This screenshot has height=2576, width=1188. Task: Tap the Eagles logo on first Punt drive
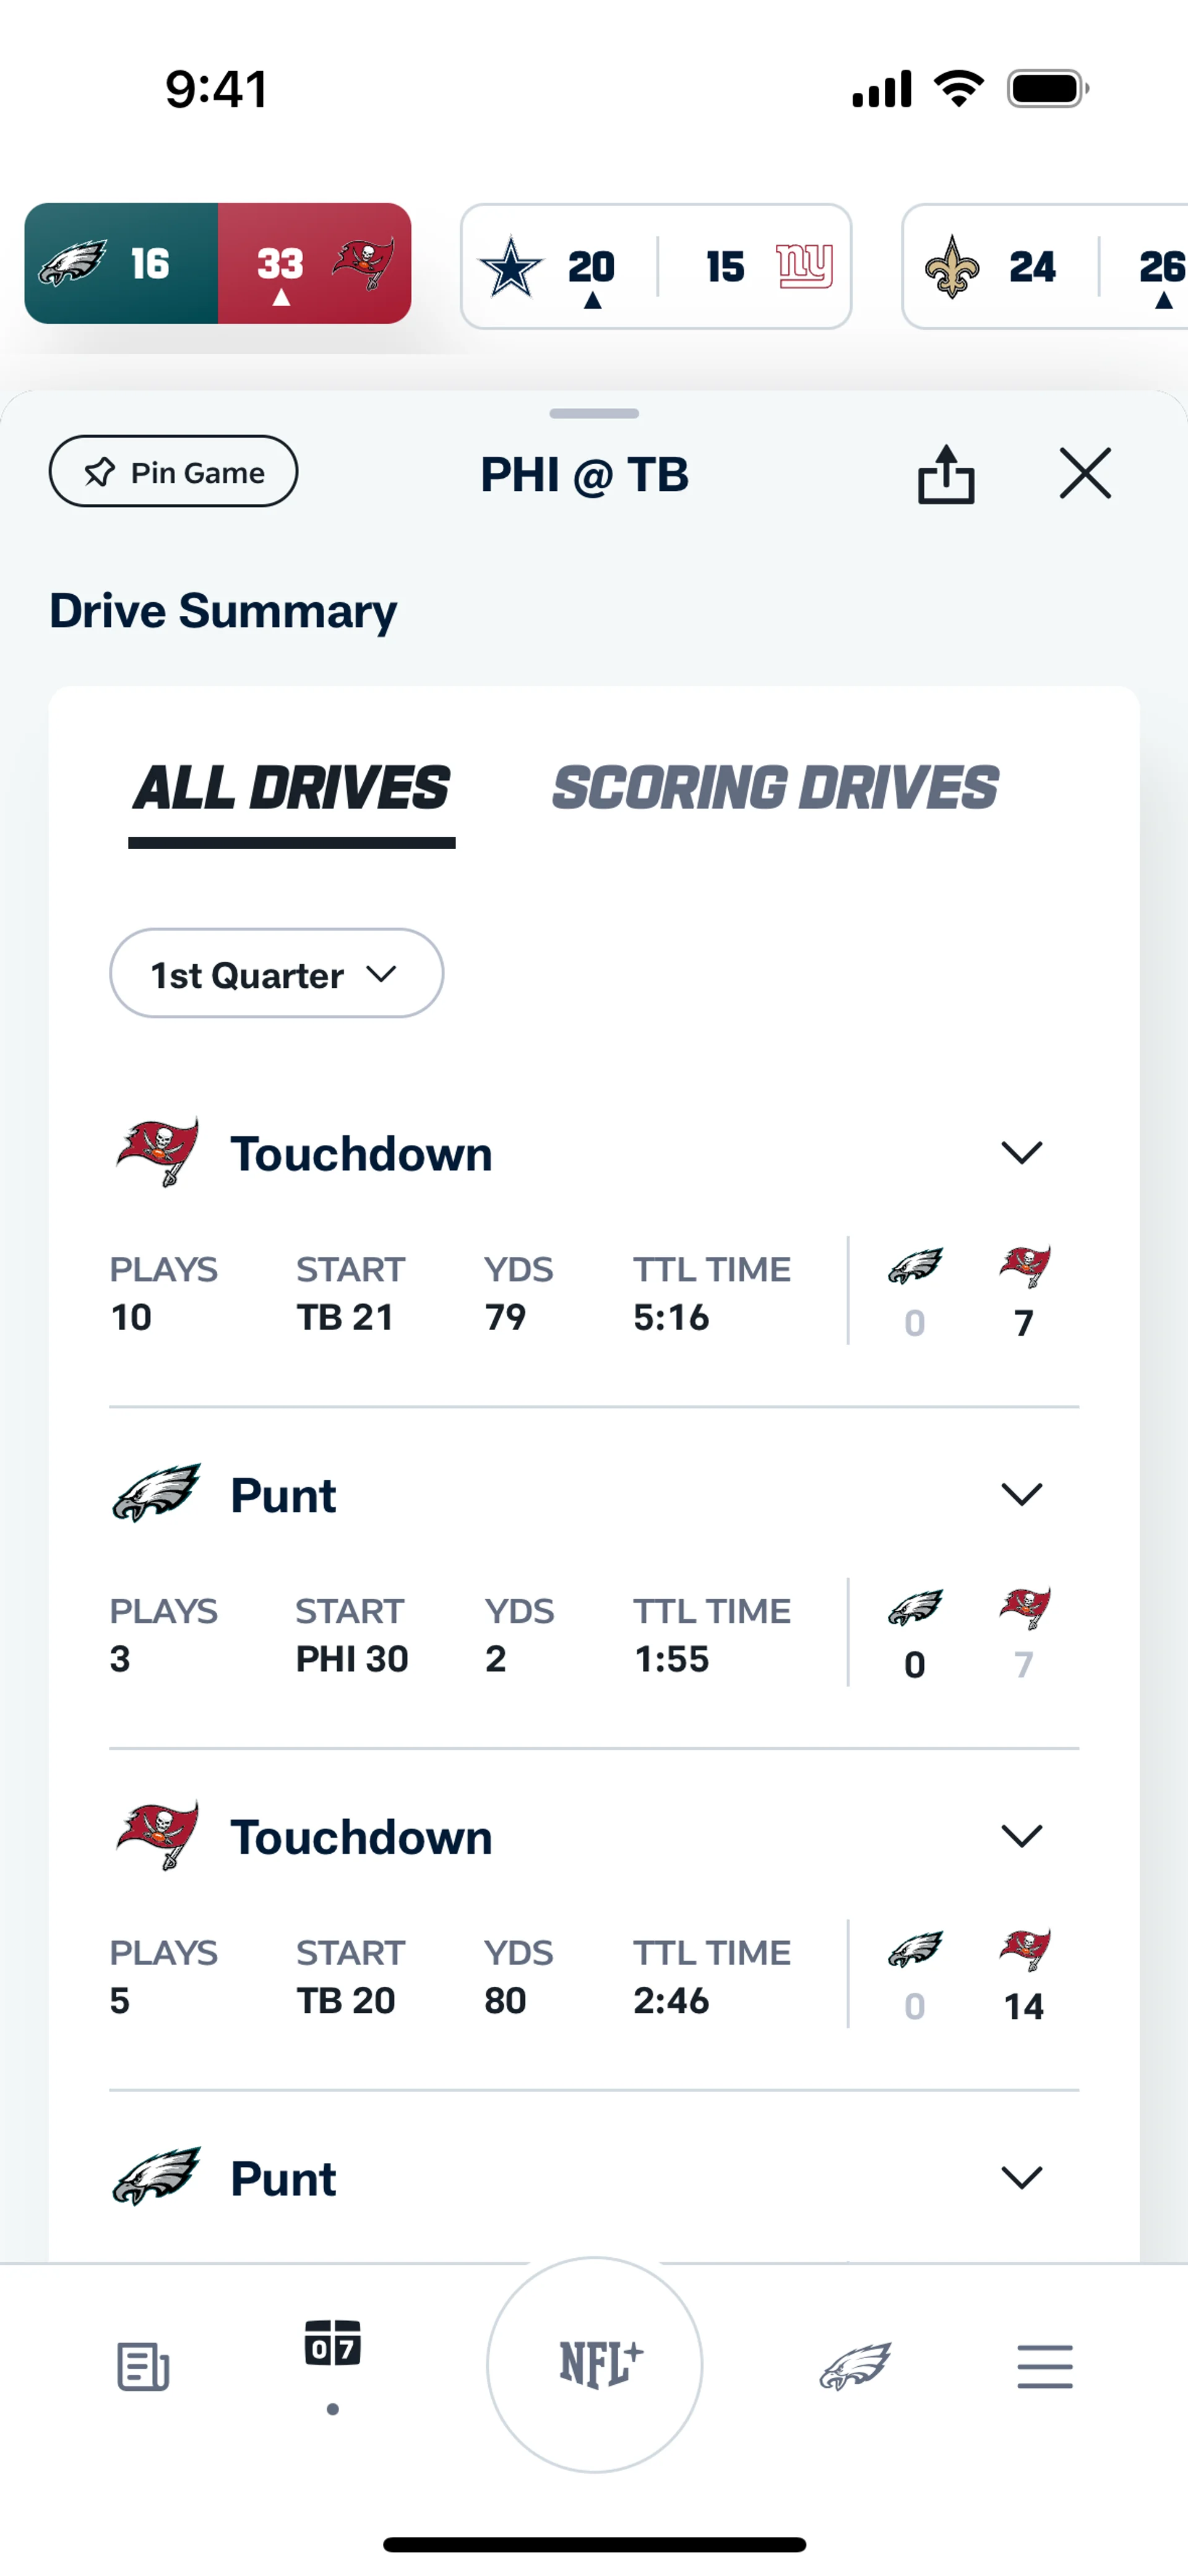157,1493
